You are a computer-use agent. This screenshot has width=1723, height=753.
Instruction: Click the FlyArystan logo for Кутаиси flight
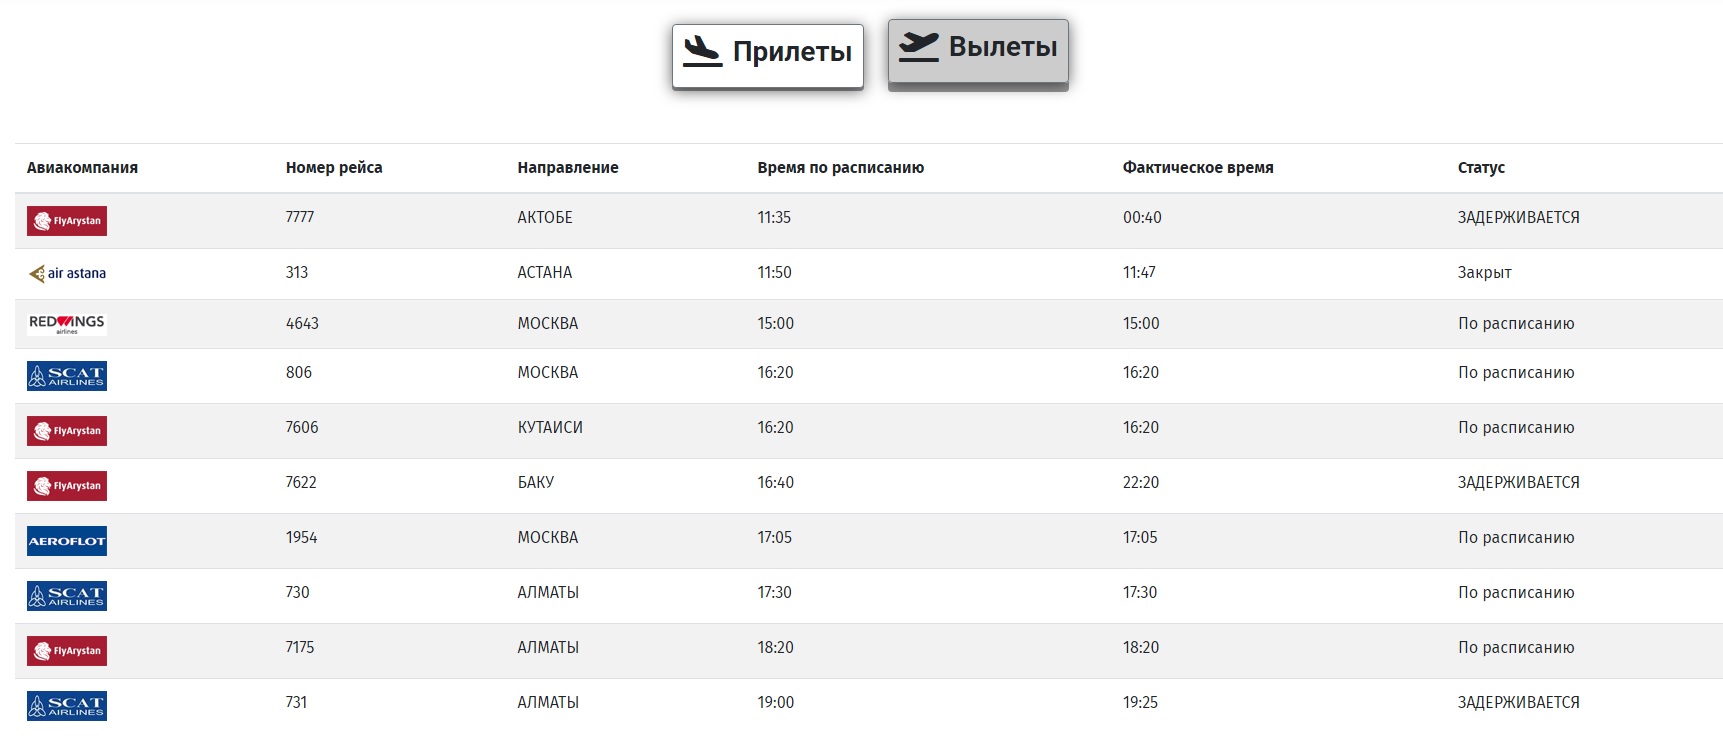67,431
